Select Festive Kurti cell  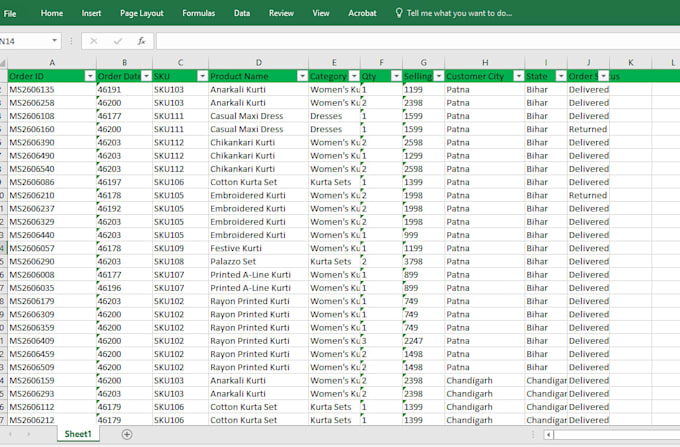point(258,248)
